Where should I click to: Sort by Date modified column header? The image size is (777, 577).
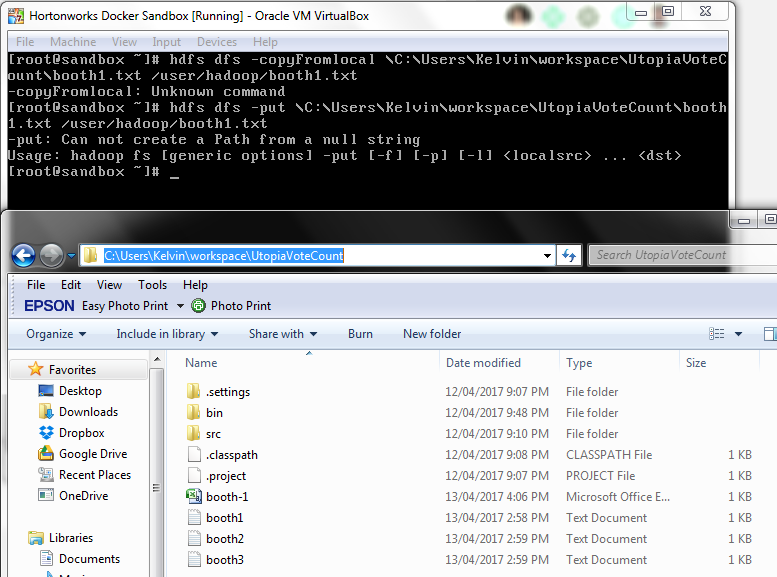coord(483,363)
